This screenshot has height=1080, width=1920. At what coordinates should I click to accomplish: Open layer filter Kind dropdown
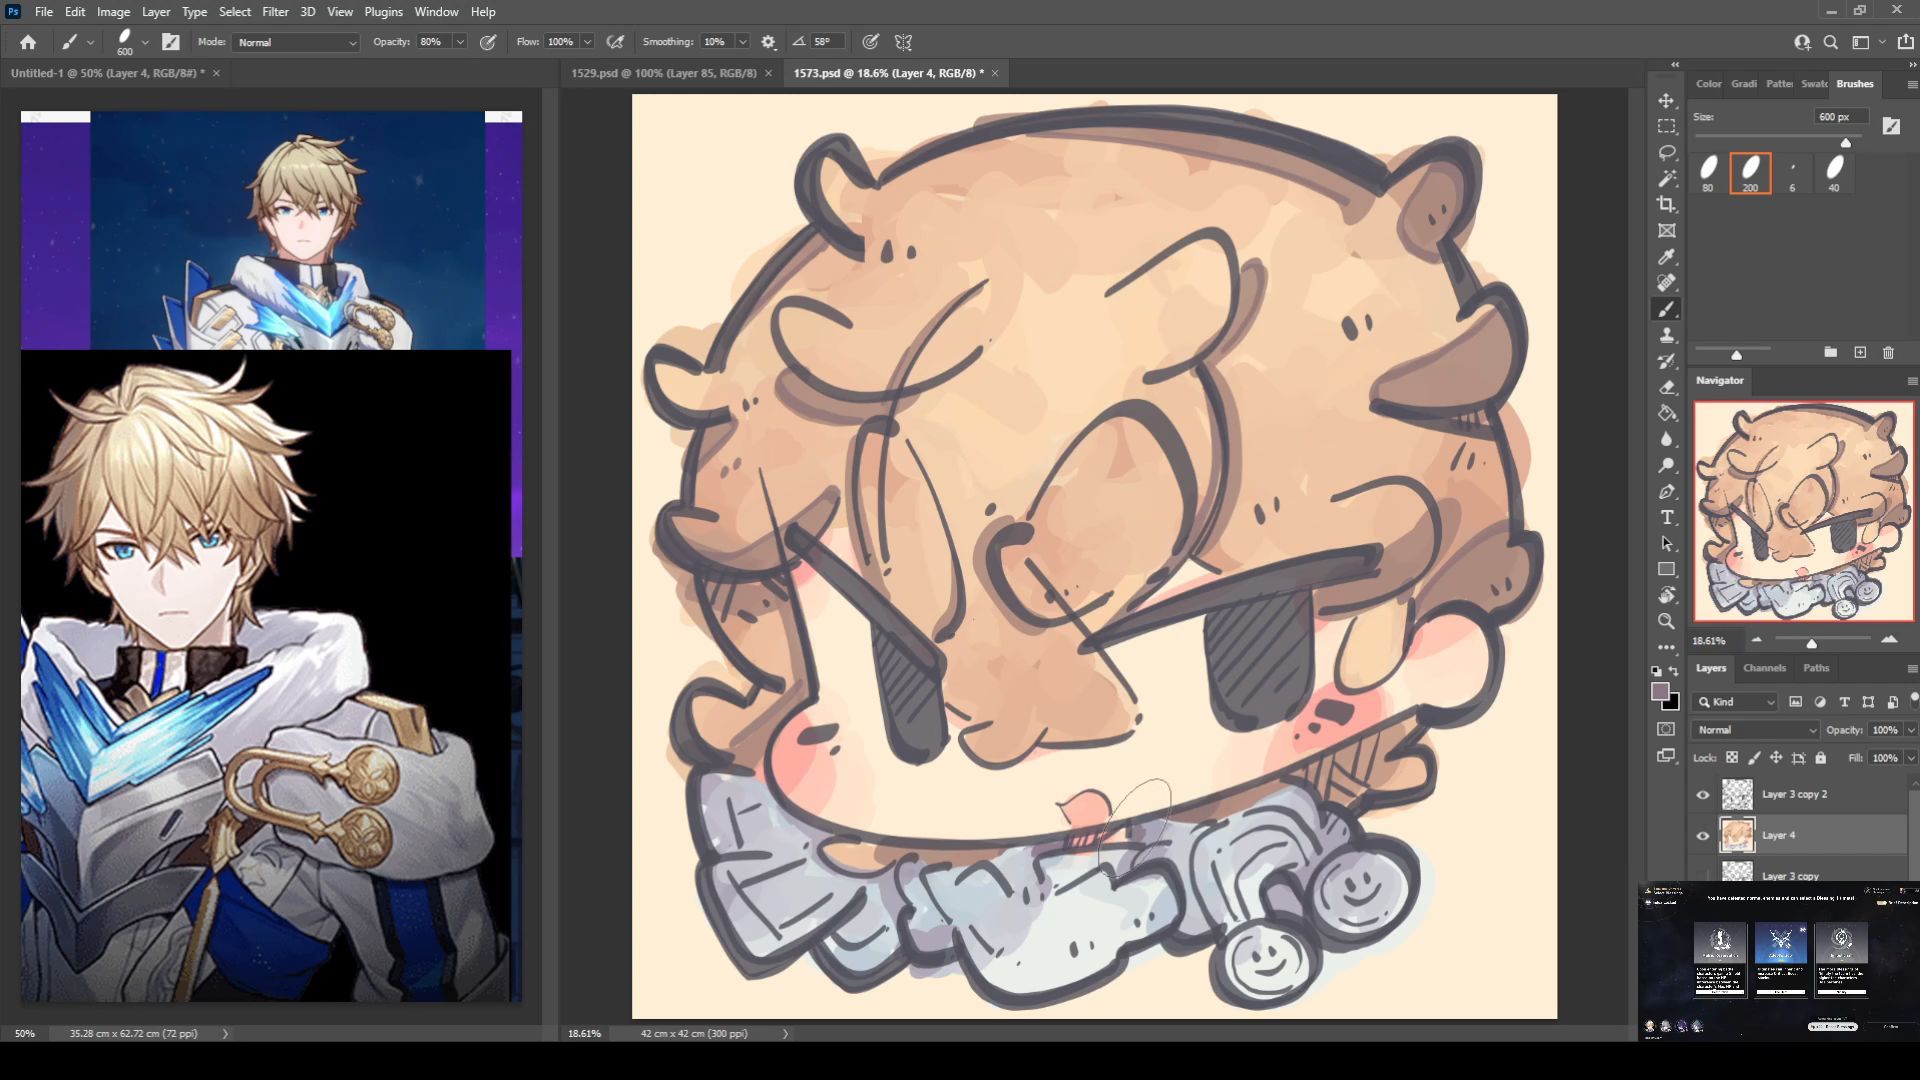click(1736, 702)
